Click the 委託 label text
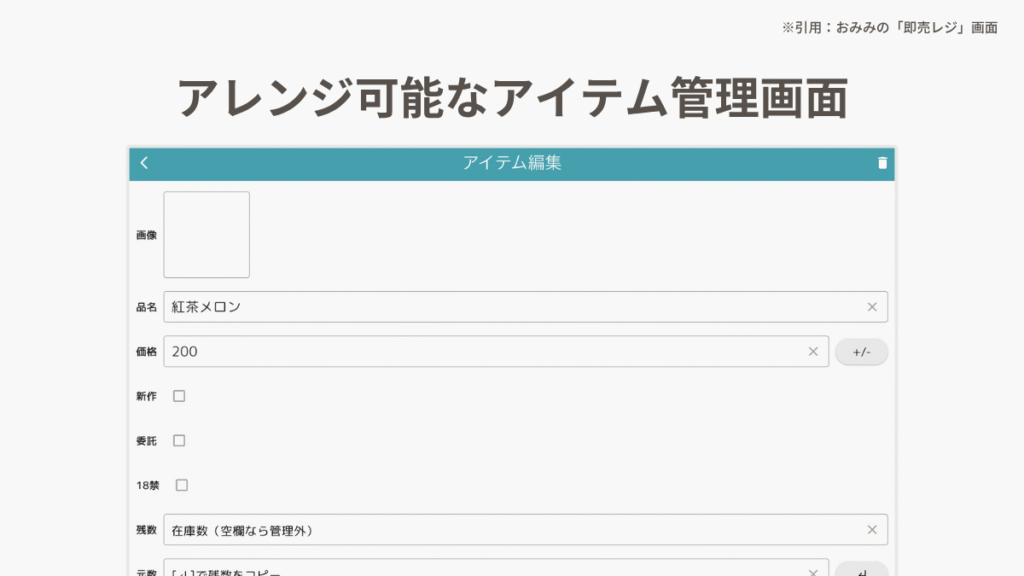The width and height of the screenshot is (1024, 576). click(x=146, y=441)
